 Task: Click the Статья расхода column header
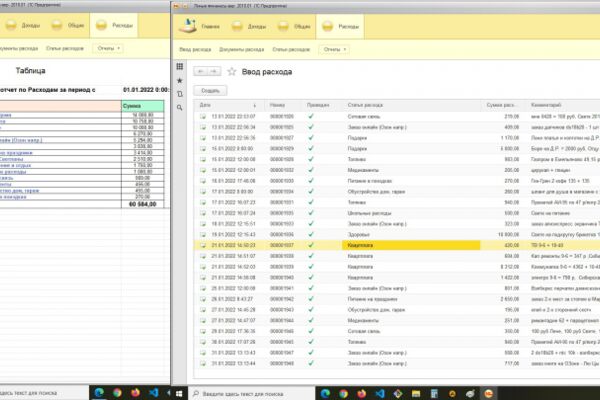(412, 105)
